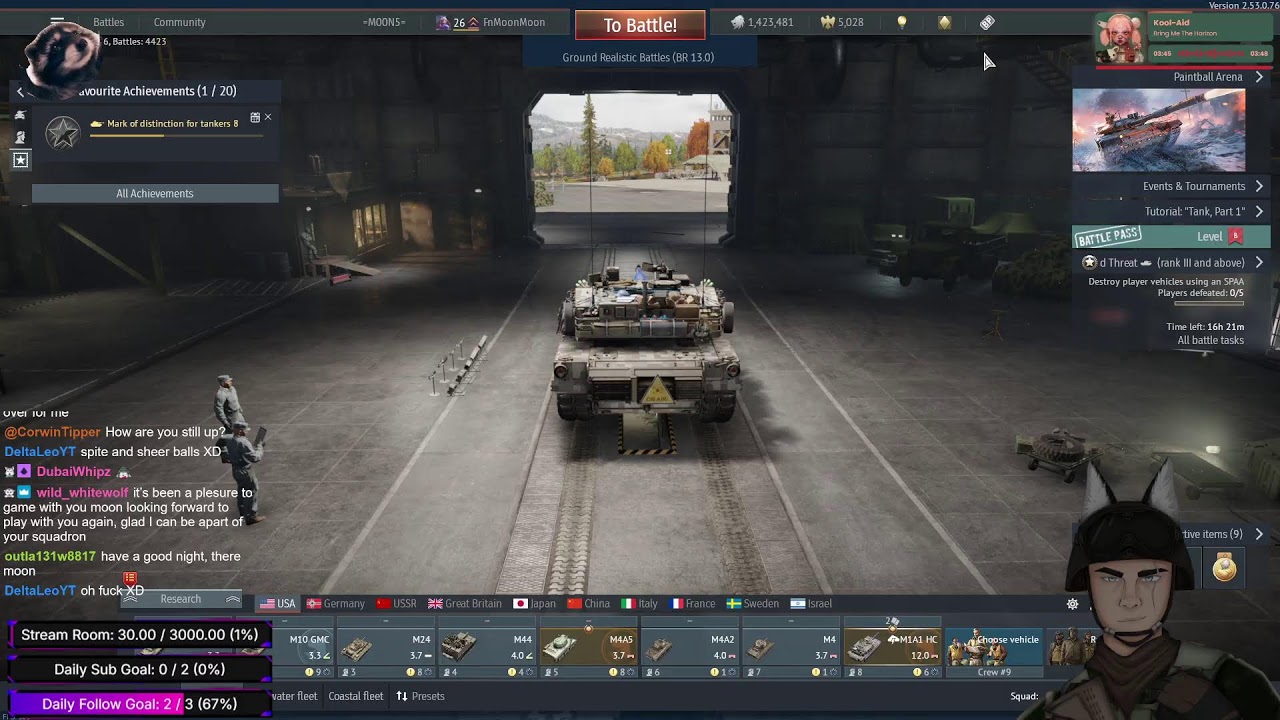The height and width of the screenshot is (720, 1280).
Task: Open the All Achievements list
Action: [x=155, y=193]
